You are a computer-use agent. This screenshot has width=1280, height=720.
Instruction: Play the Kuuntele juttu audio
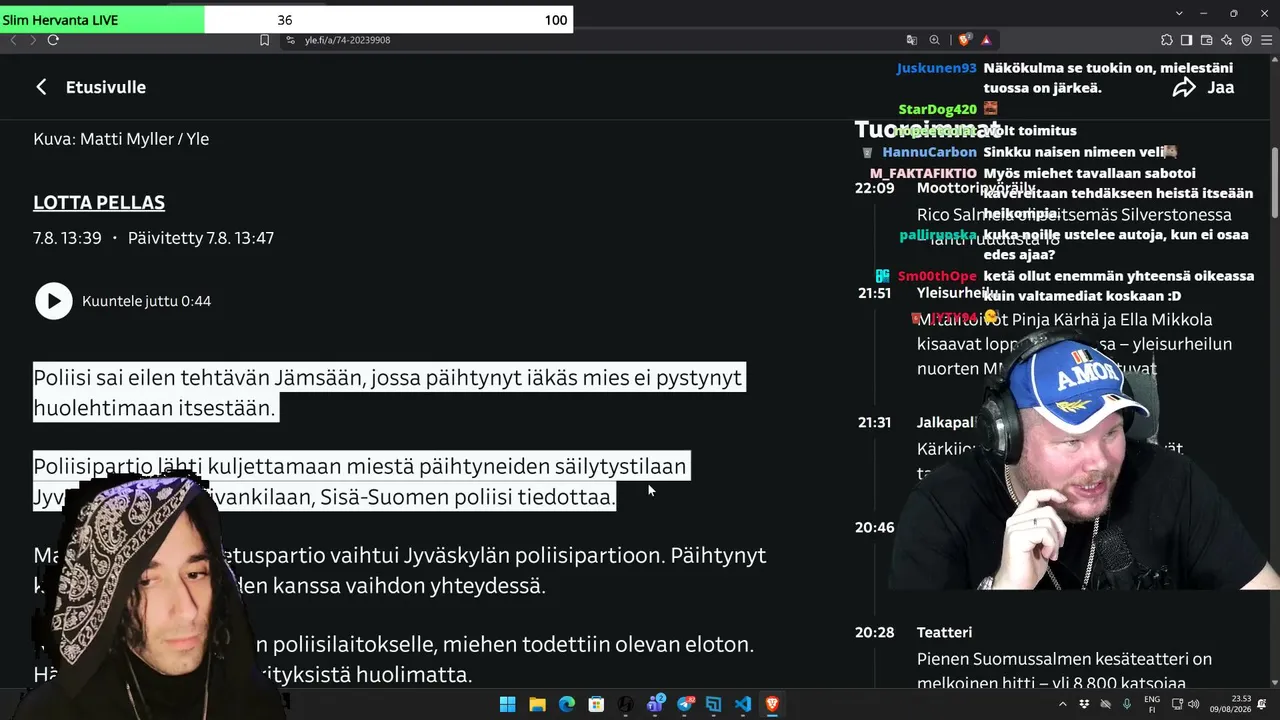[x=54, y=301]
